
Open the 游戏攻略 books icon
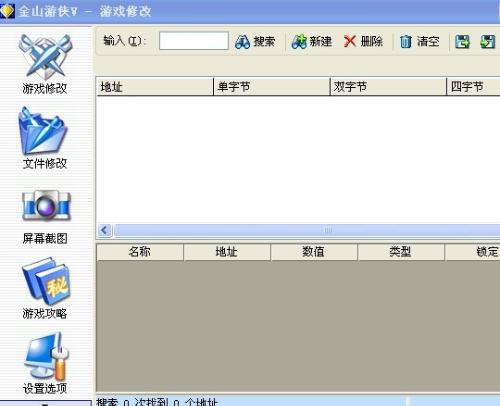point(46,282)
